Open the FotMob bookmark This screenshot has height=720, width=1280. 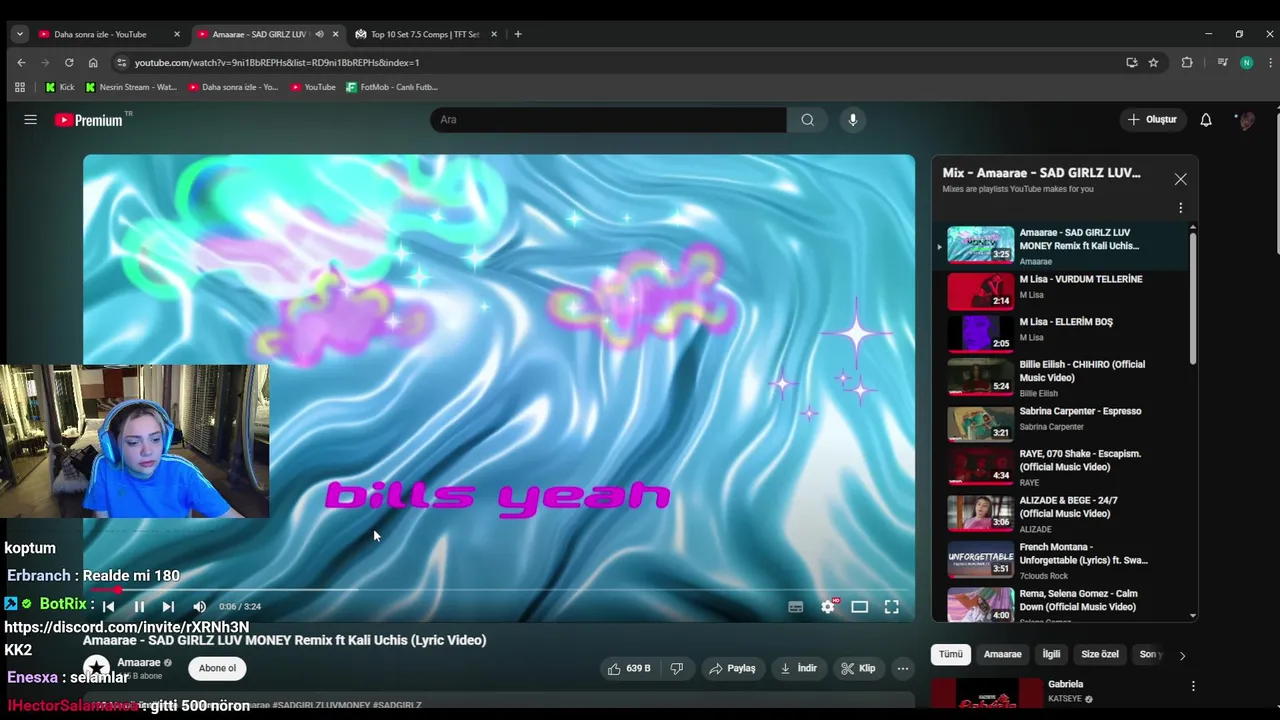tap(392, 87)
